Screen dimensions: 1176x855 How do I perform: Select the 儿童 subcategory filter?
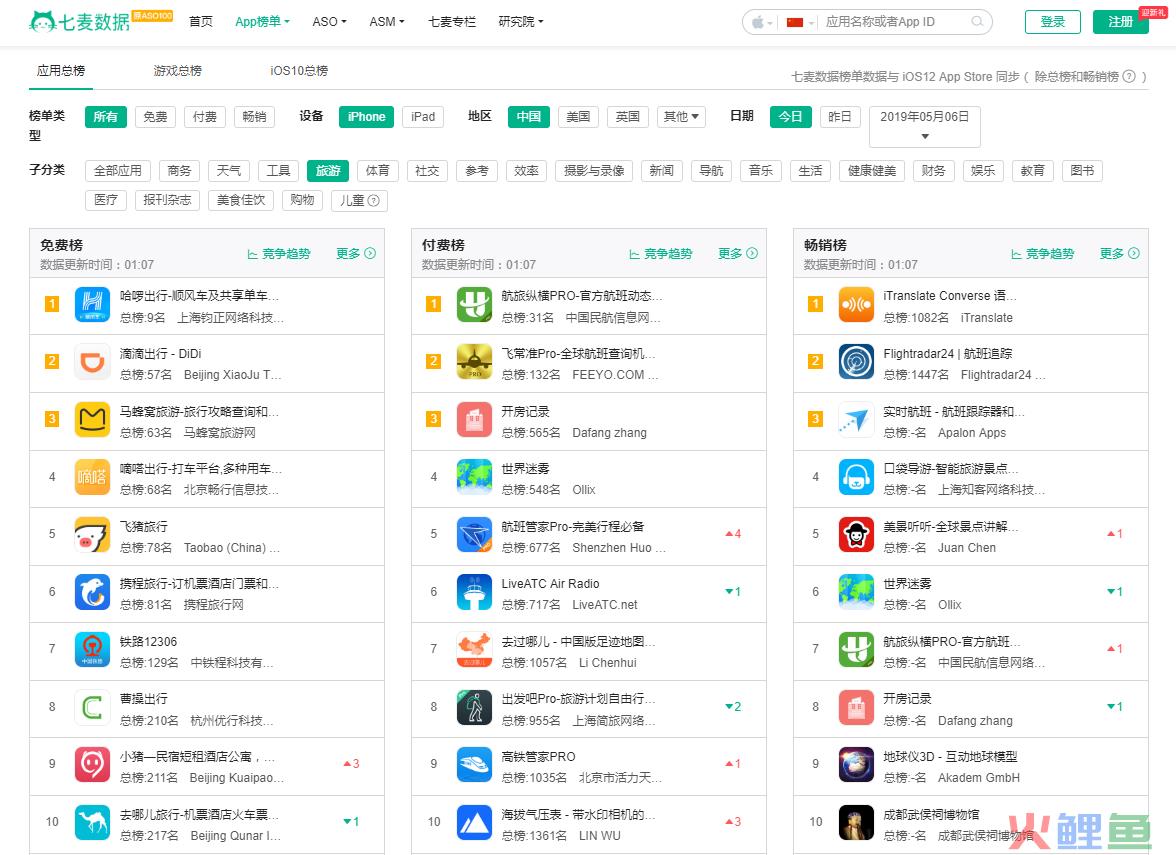click(x=359, y=201)
